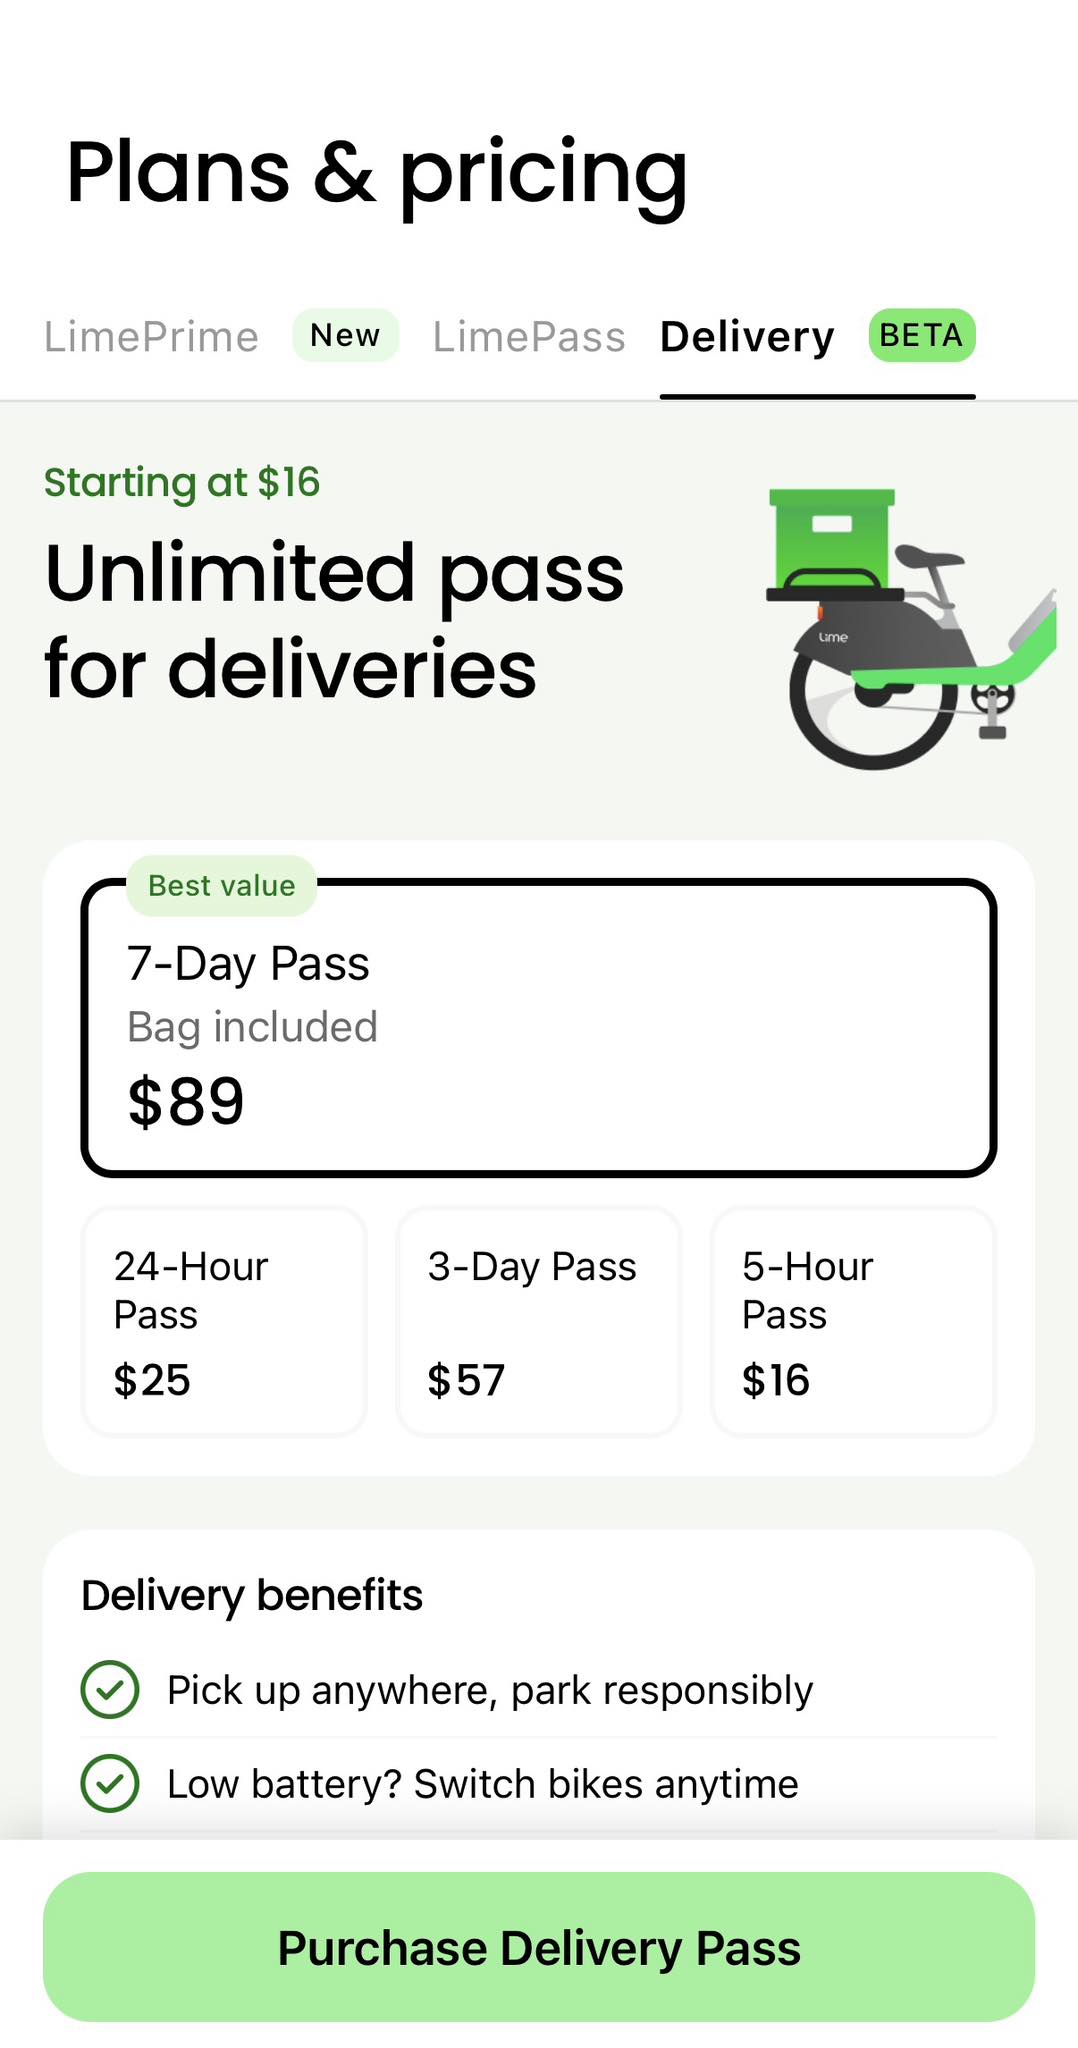Open the Delivery tab
Image resolution: width=1078 pixels, height=2048 pixels.
[747, 337]
